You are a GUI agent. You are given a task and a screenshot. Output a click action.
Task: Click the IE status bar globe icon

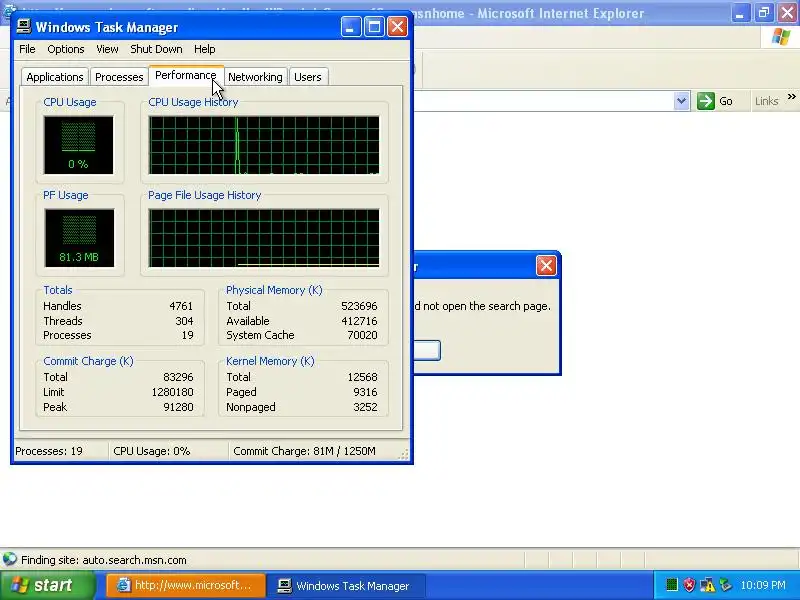10,560
